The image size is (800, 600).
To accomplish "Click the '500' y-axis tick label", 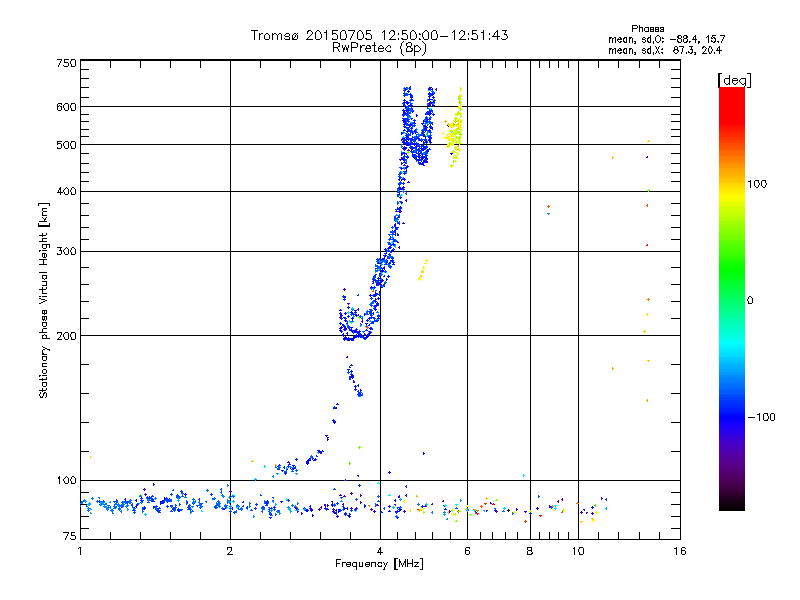I will [67, 145].
